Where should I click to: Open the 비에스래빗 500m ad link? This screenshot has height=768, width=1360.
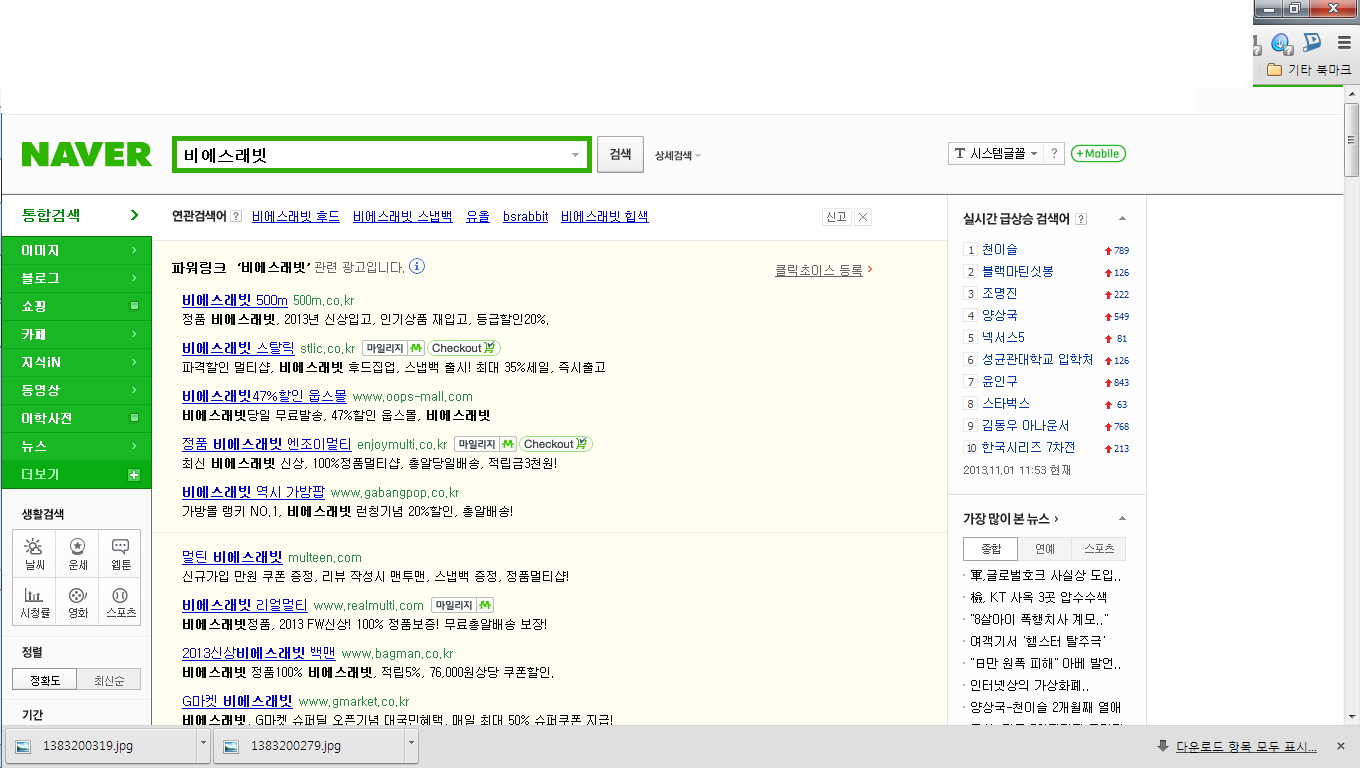point(235,300)
